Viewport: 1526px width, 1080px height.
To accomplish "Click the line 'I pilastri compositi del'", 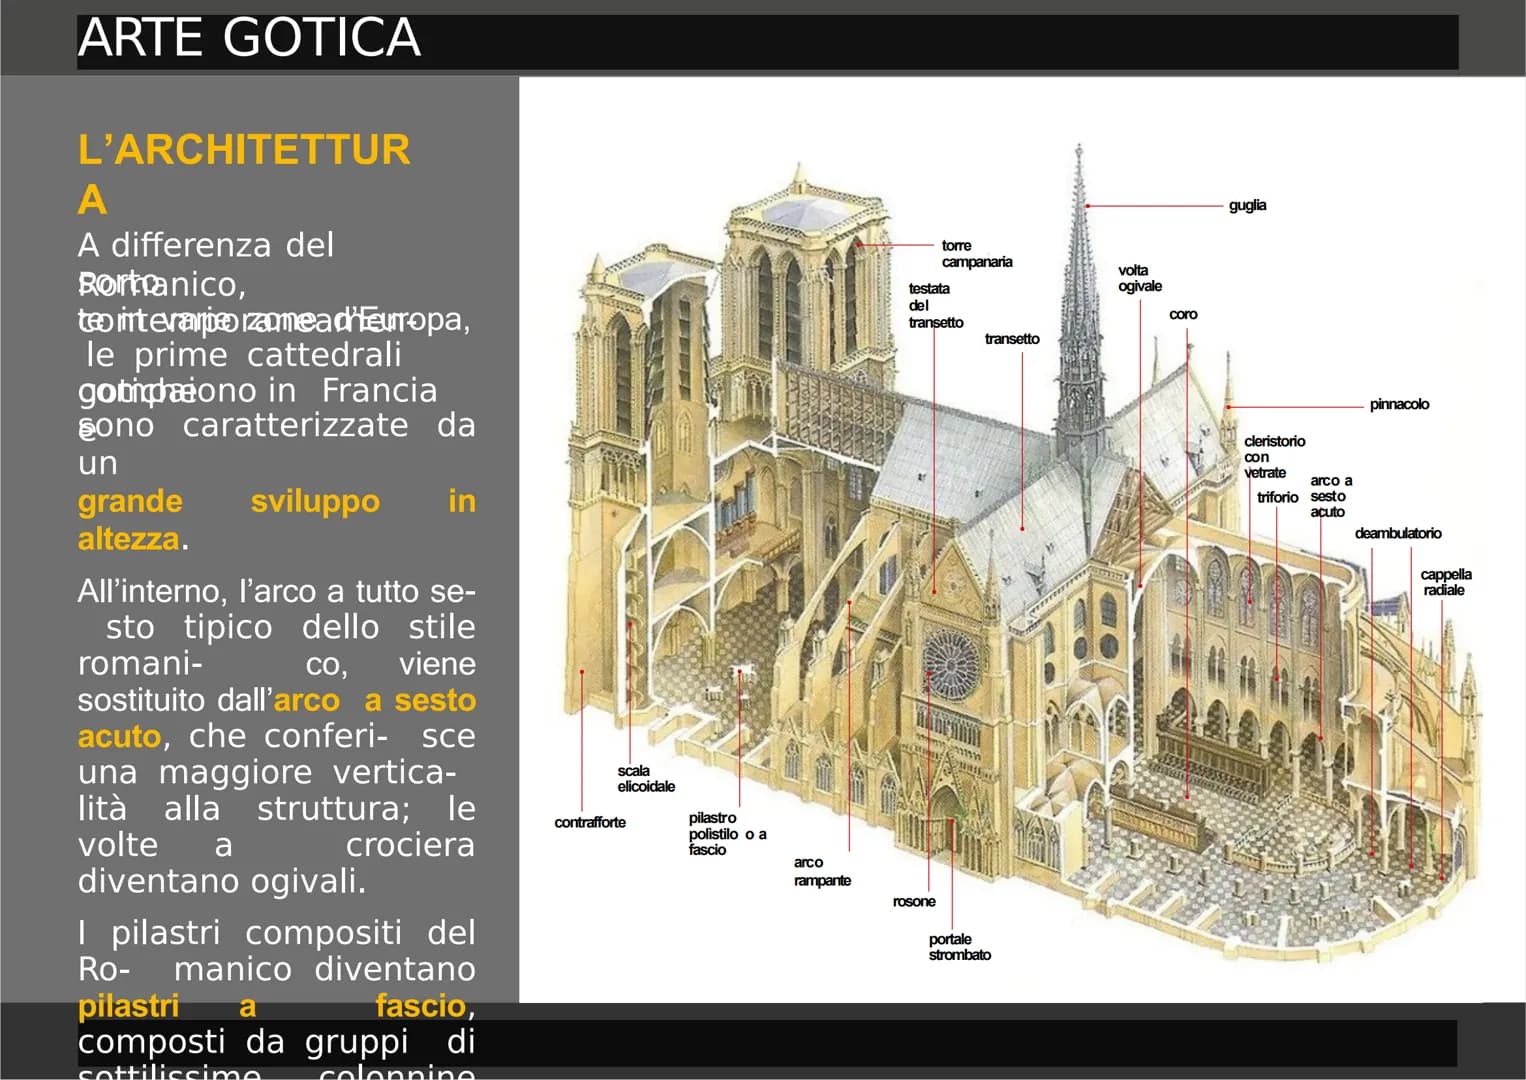I will coord(277,933).
